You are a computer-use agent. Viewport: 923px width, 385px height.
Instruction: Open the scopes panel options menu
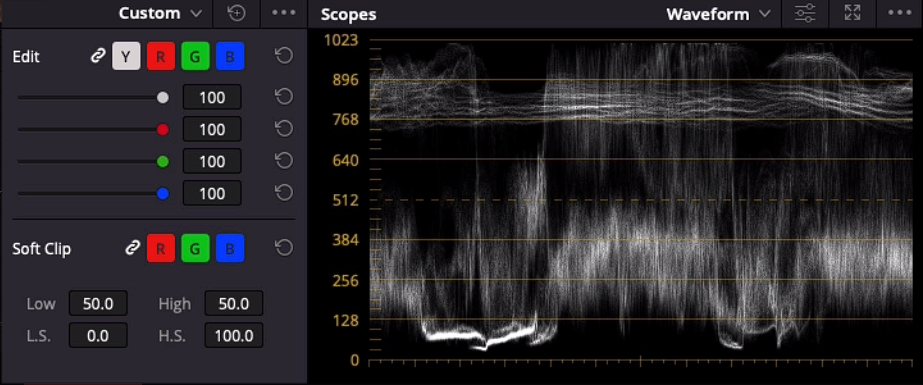pos(899,14)
